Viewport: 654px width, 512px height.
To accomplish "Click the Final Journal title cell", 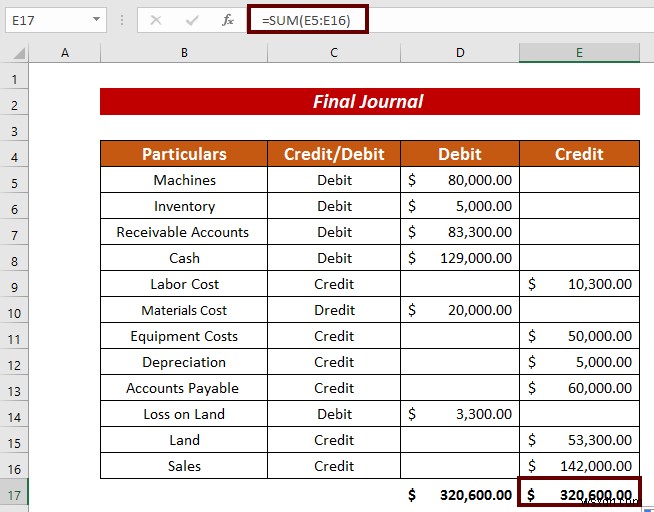I will [x=370, y=101].
